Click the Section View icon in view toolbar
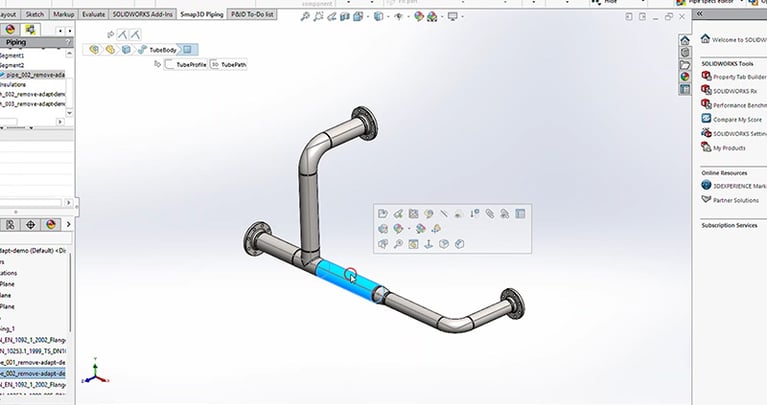 point(345,17)
